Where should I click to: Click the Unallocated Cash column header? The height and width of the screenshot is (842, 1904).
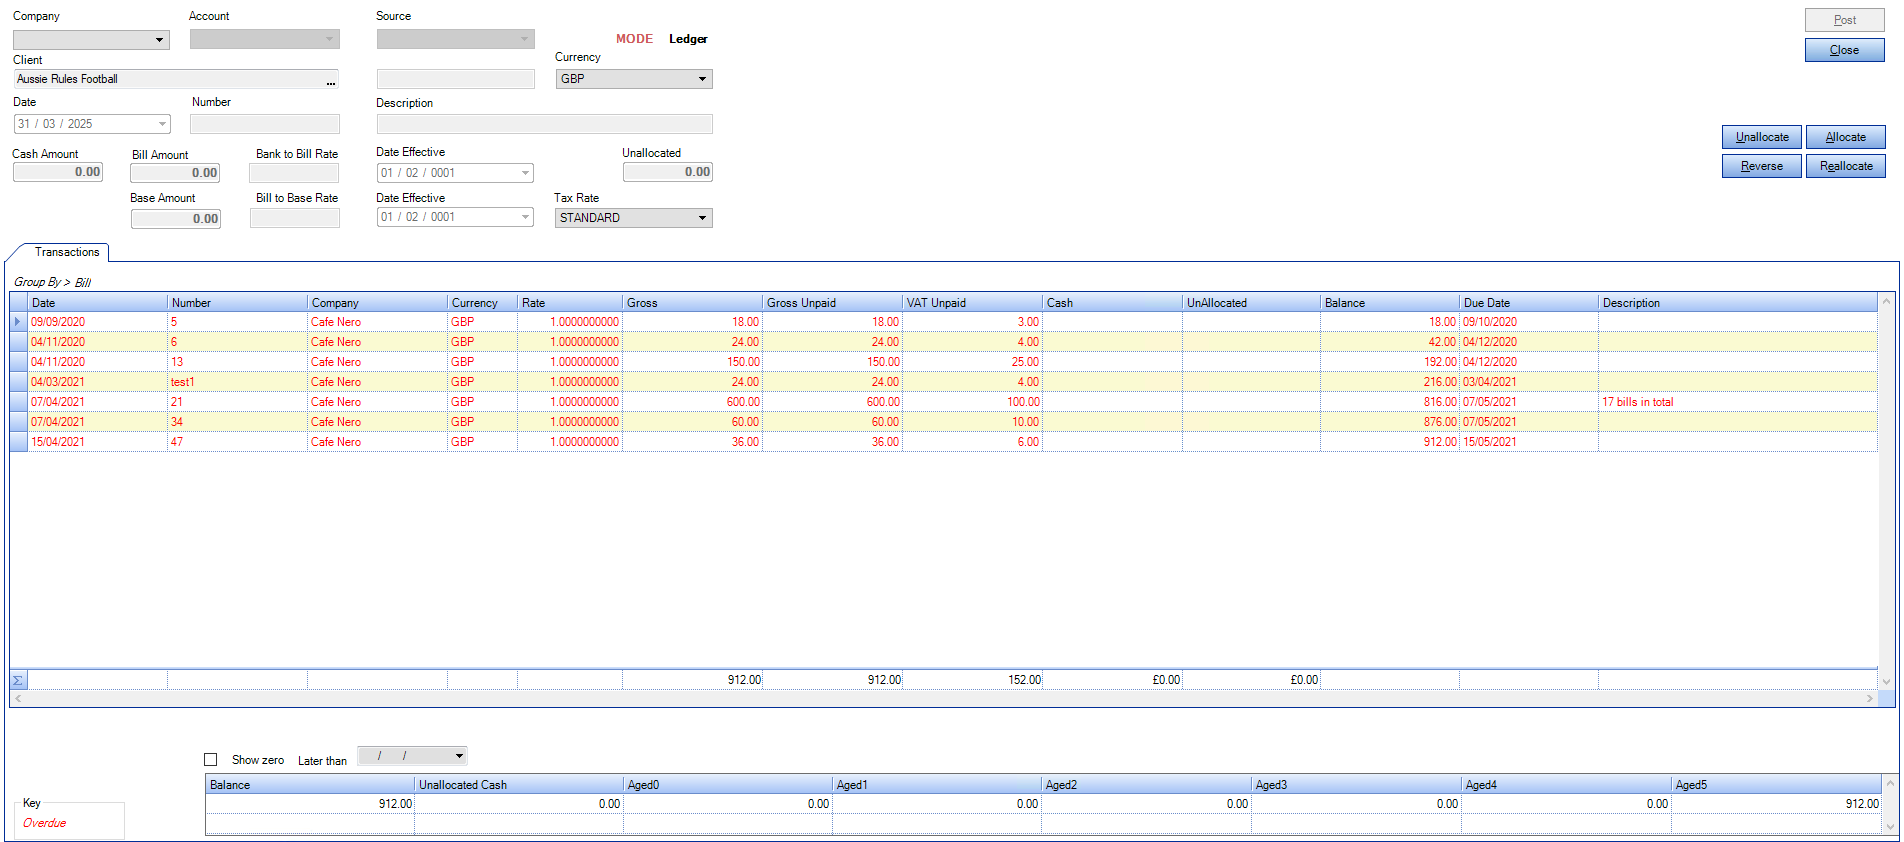[x=518, y=785]
